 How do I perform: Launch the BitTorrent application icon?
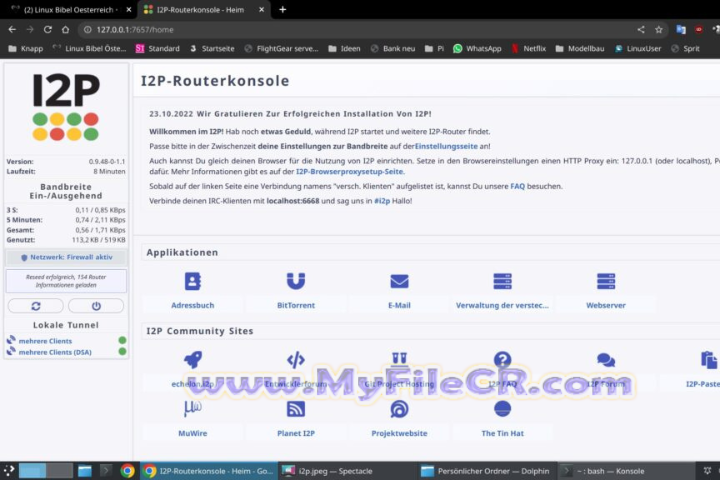[296, 281]
